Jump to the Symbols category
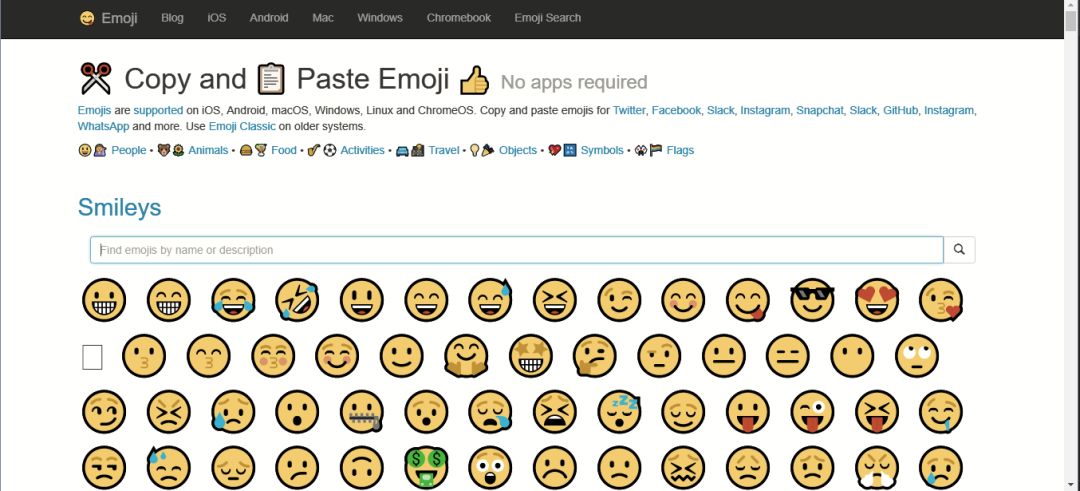The height and width of the screenshot is (491, 1080). pyautogui.click(x=602, y=150)
